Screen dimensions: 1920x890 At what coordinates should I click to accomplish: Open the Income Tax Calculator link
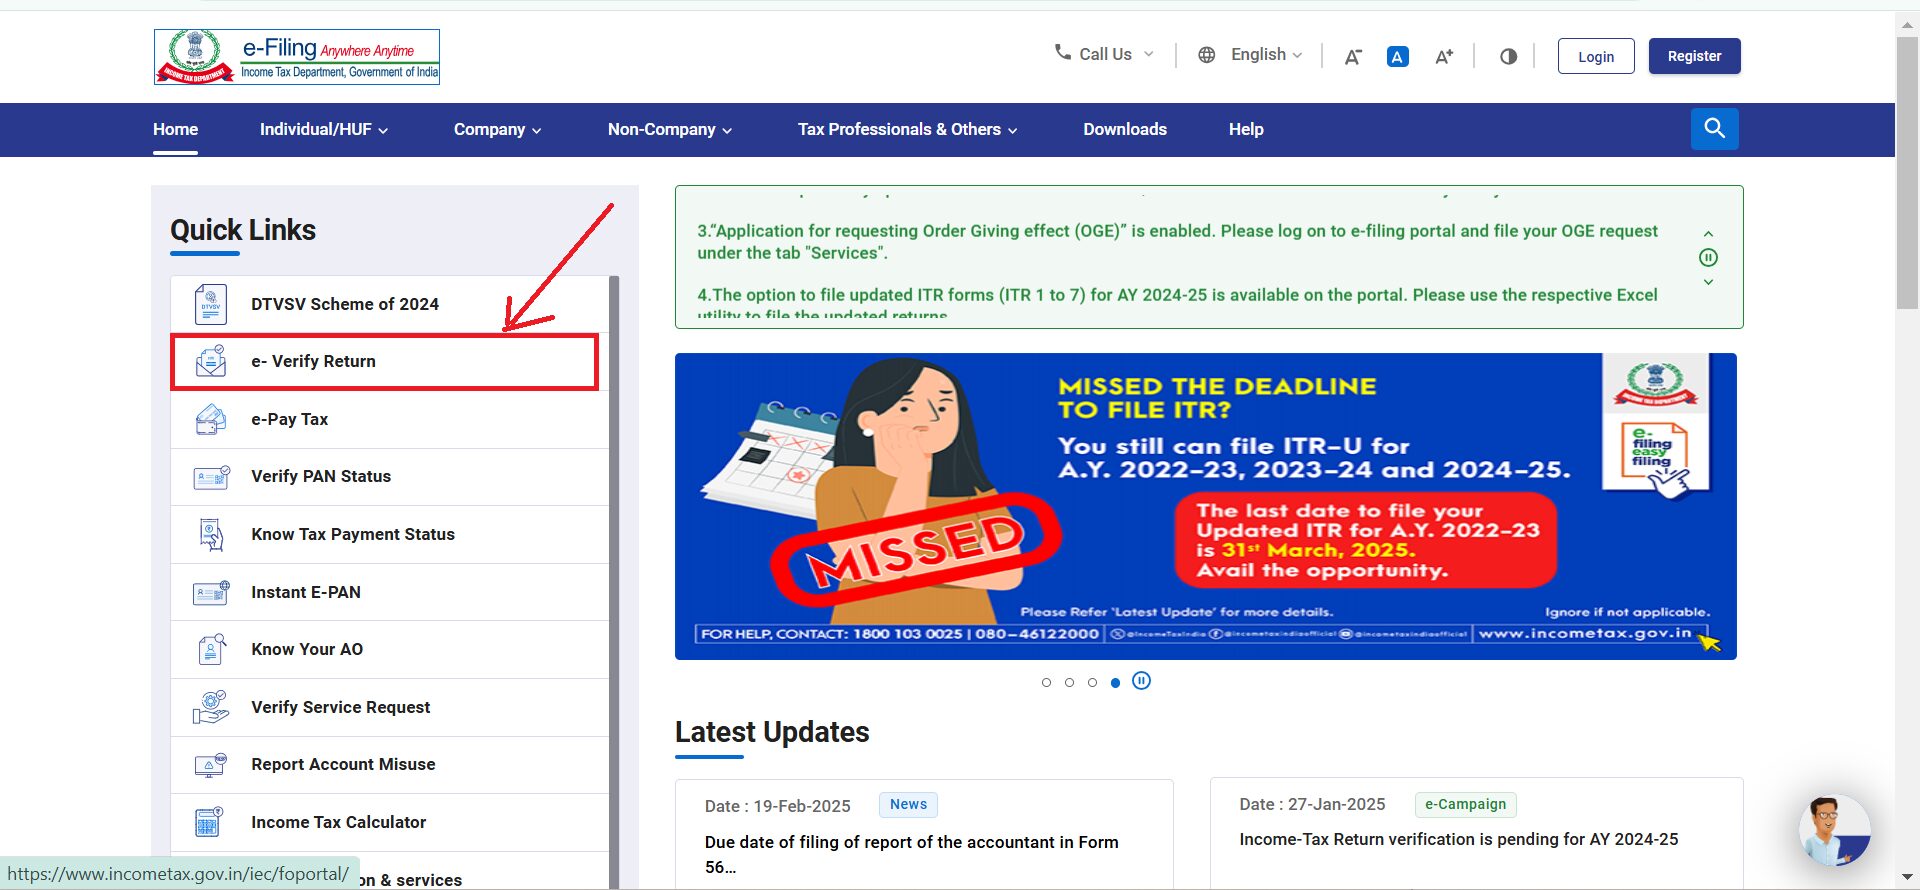pyautogui.click(x=338, y=822)
